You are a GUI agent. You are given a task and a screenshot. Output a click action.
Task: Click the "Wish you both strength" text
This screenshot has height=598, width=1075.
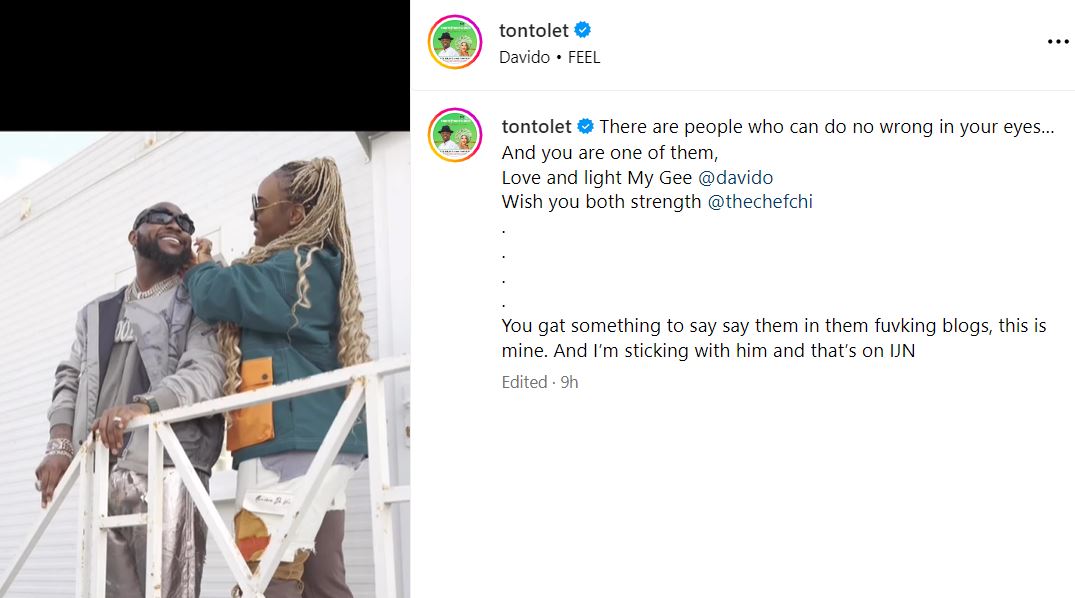(600, 203)
